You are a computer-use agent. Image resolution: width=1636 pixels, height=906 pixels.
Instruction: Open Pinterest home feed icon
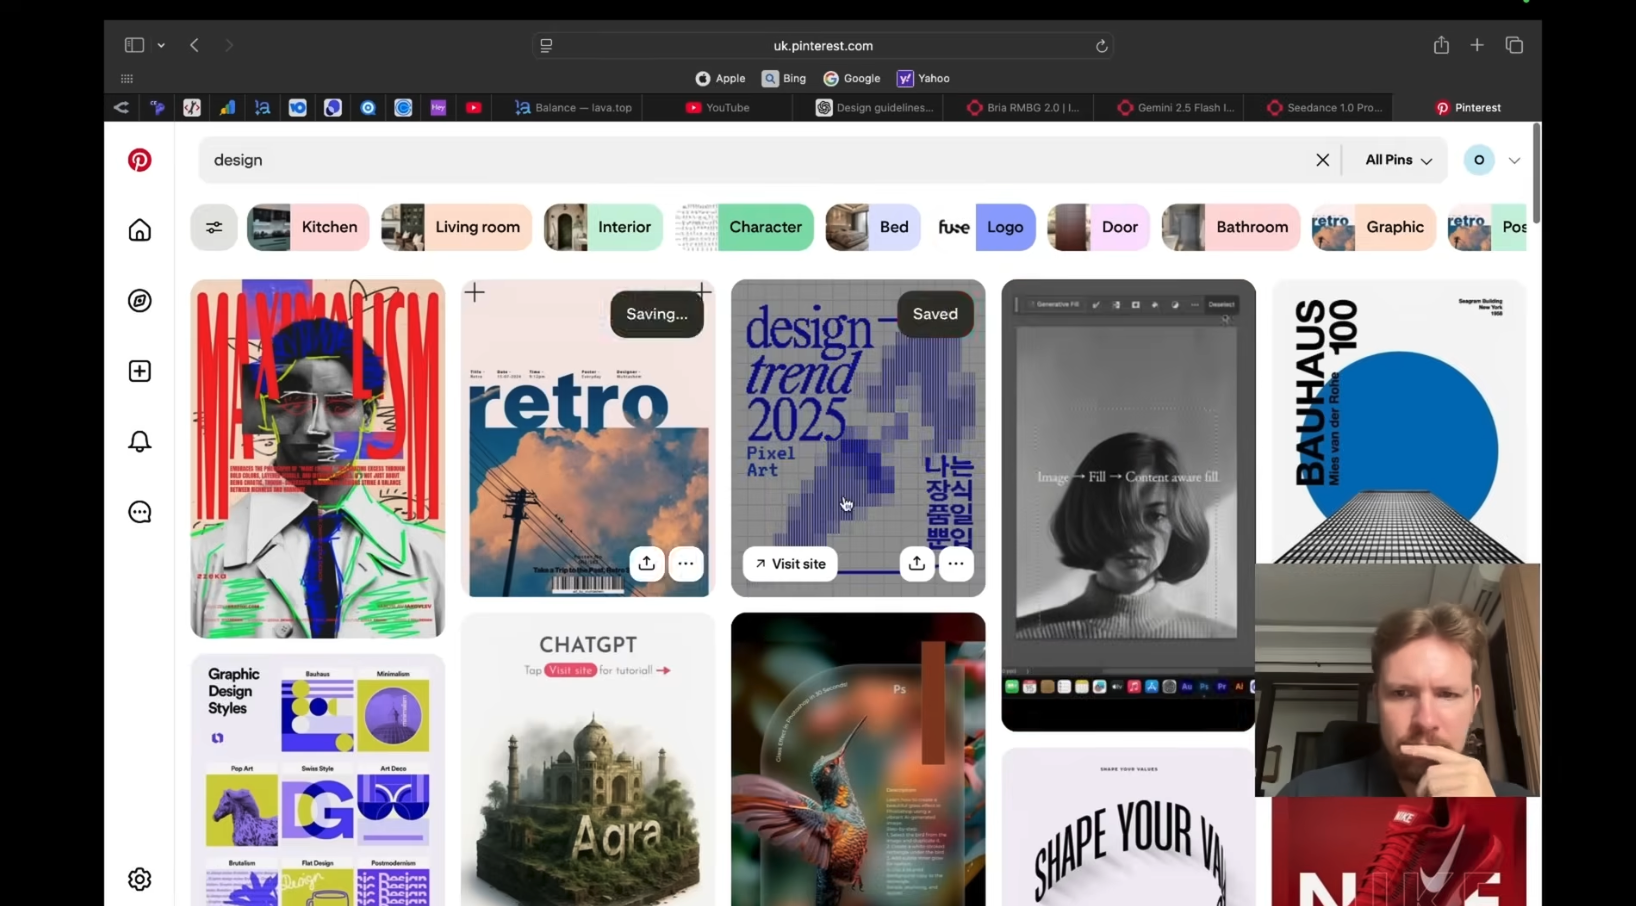(140, 230)
